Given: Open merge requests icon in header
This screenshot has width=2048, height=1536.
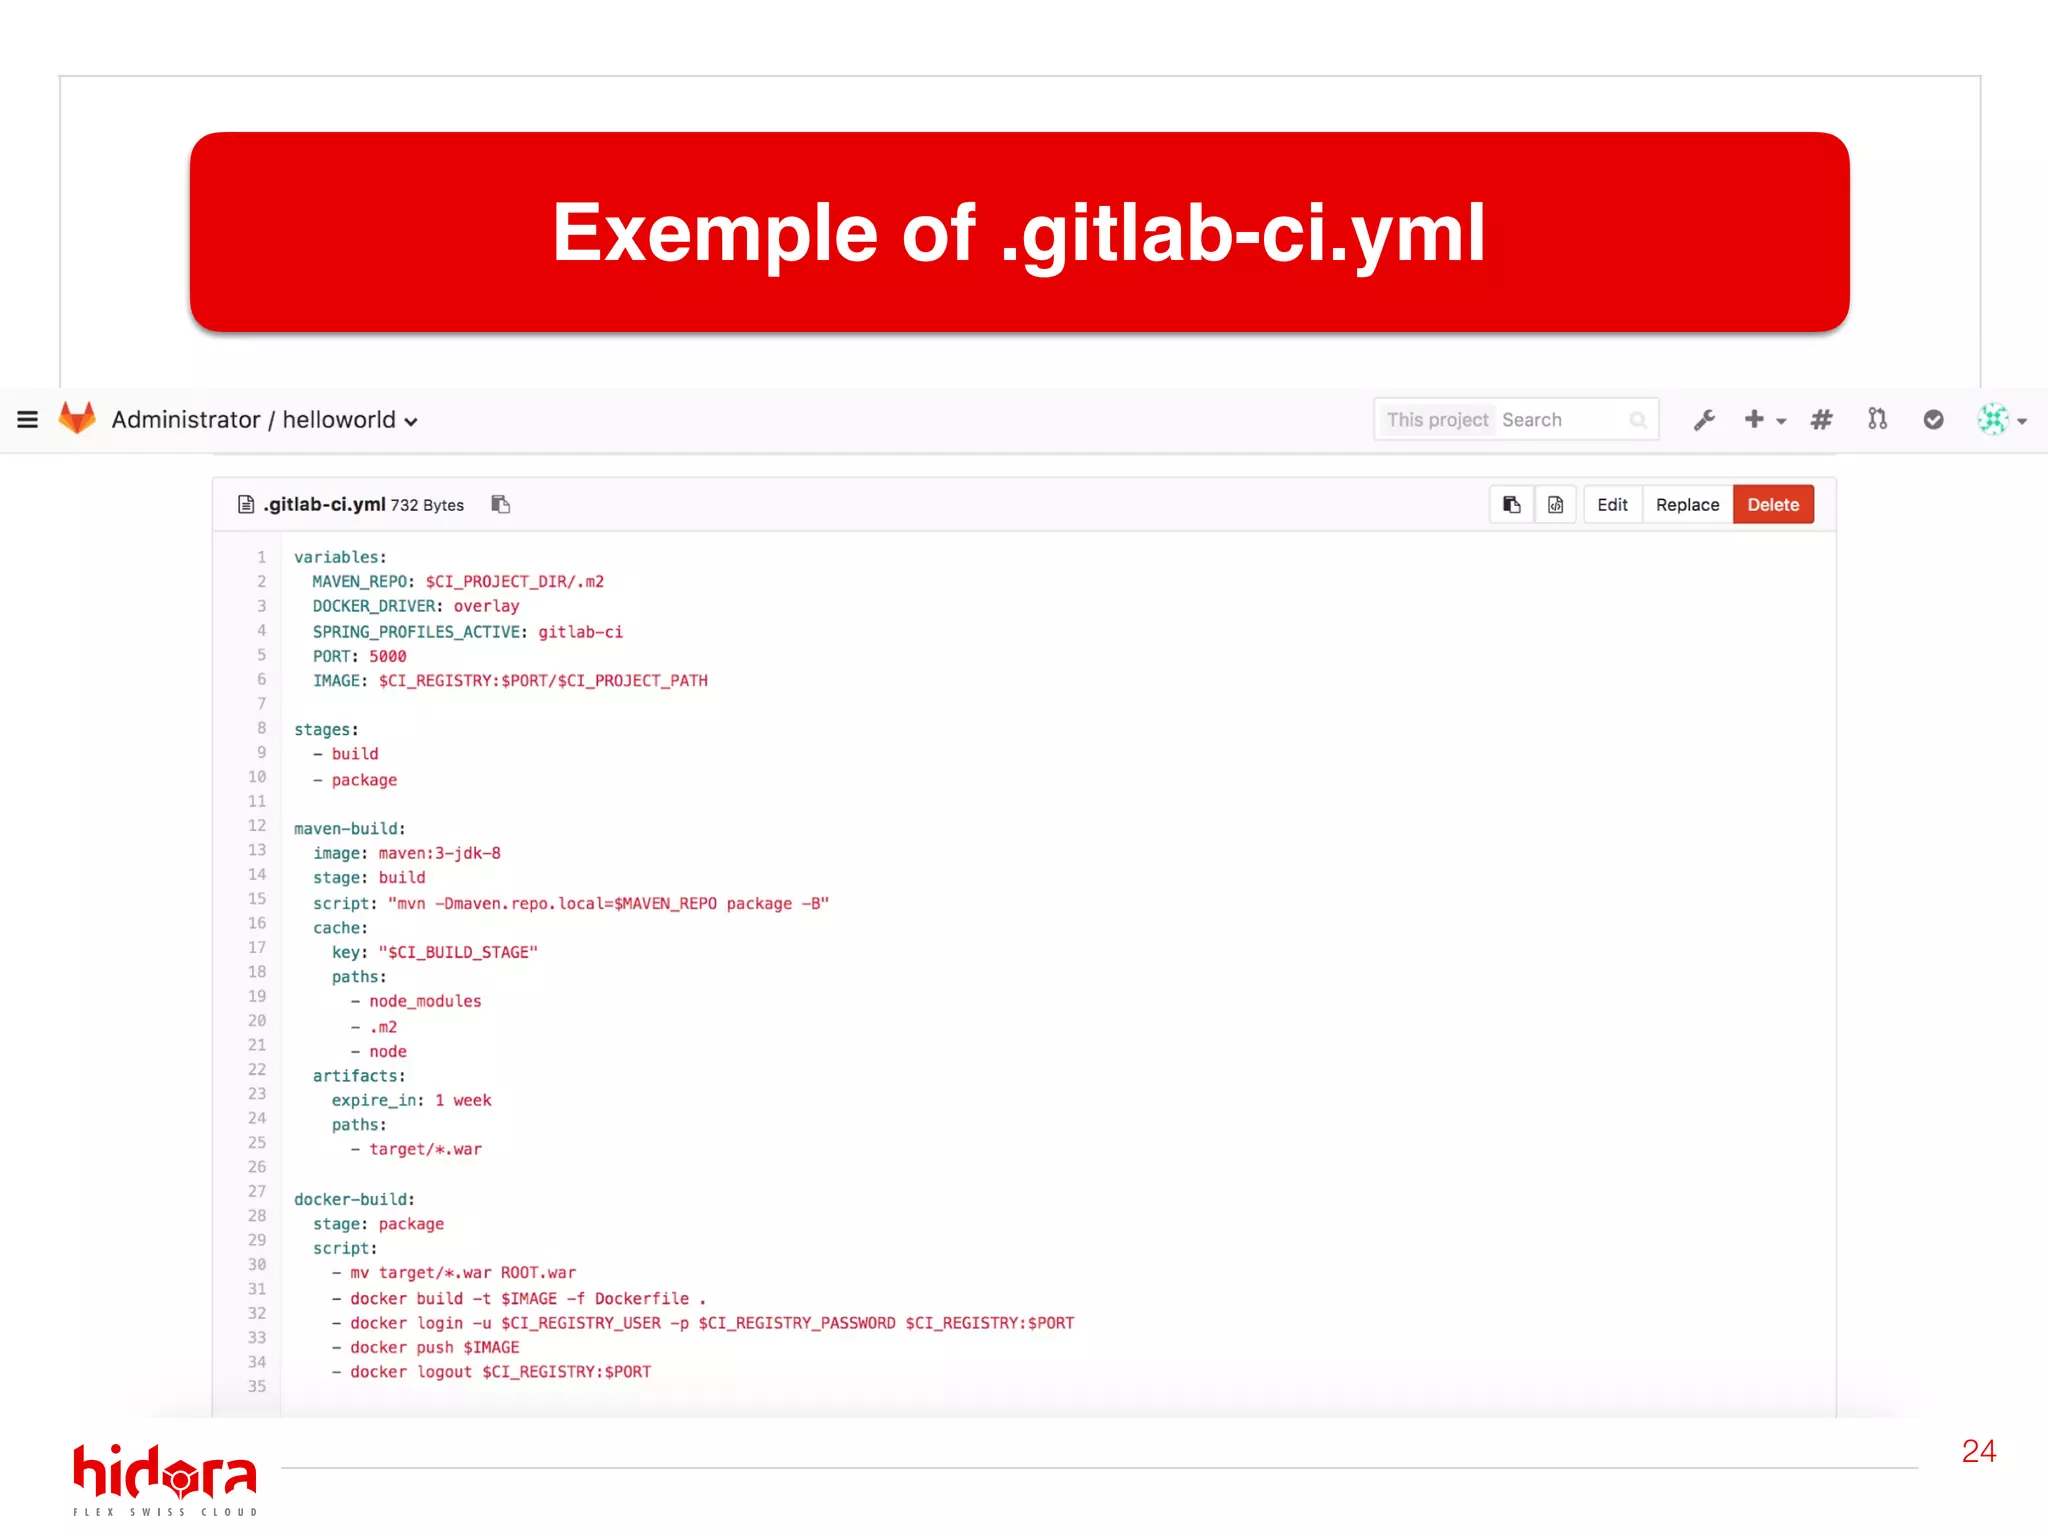Looking at the screenshot, I should pos(1877,419).
